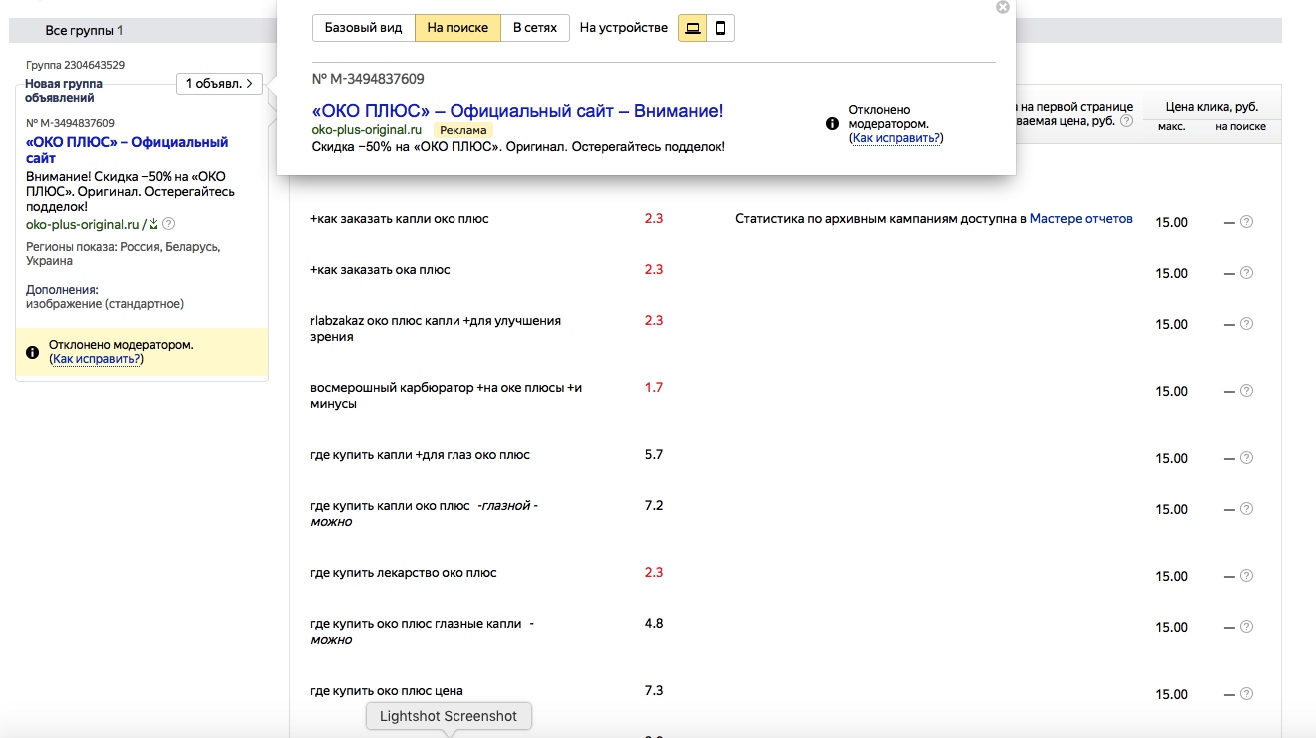The height and width of the screenshot is (738, 1316).
Task: Click value 7.3 in 'око плюс цена' row
Action: click(654, 690)
